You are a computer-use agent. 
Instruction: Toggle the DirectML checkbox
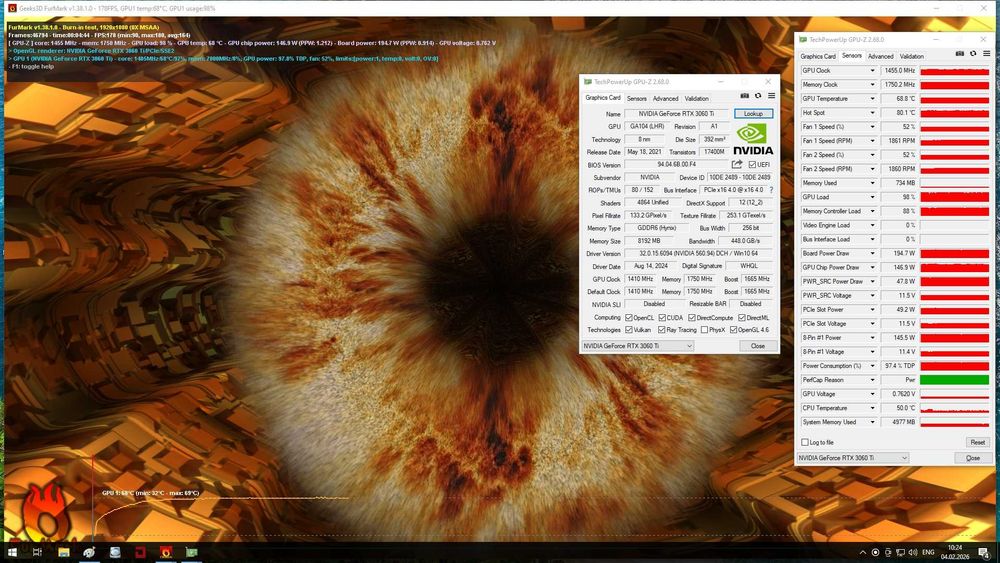[x=742, y=318]
